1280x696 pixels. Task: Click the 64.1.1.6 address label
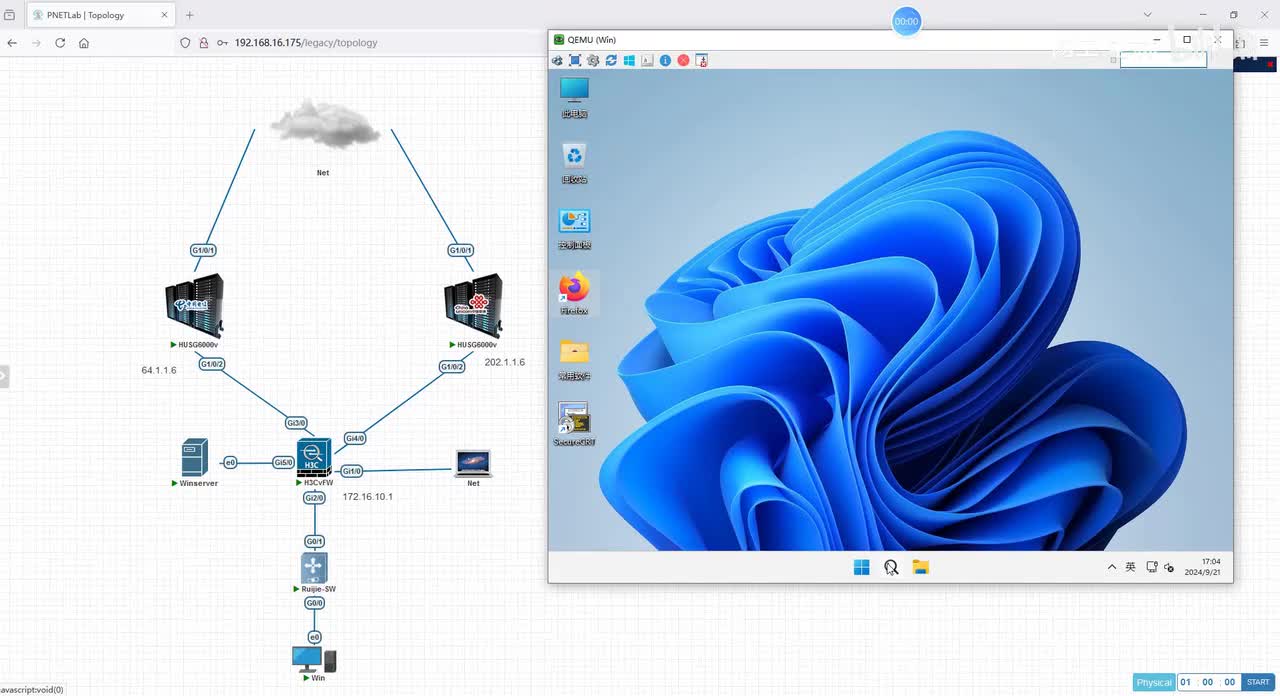point(159,370)
